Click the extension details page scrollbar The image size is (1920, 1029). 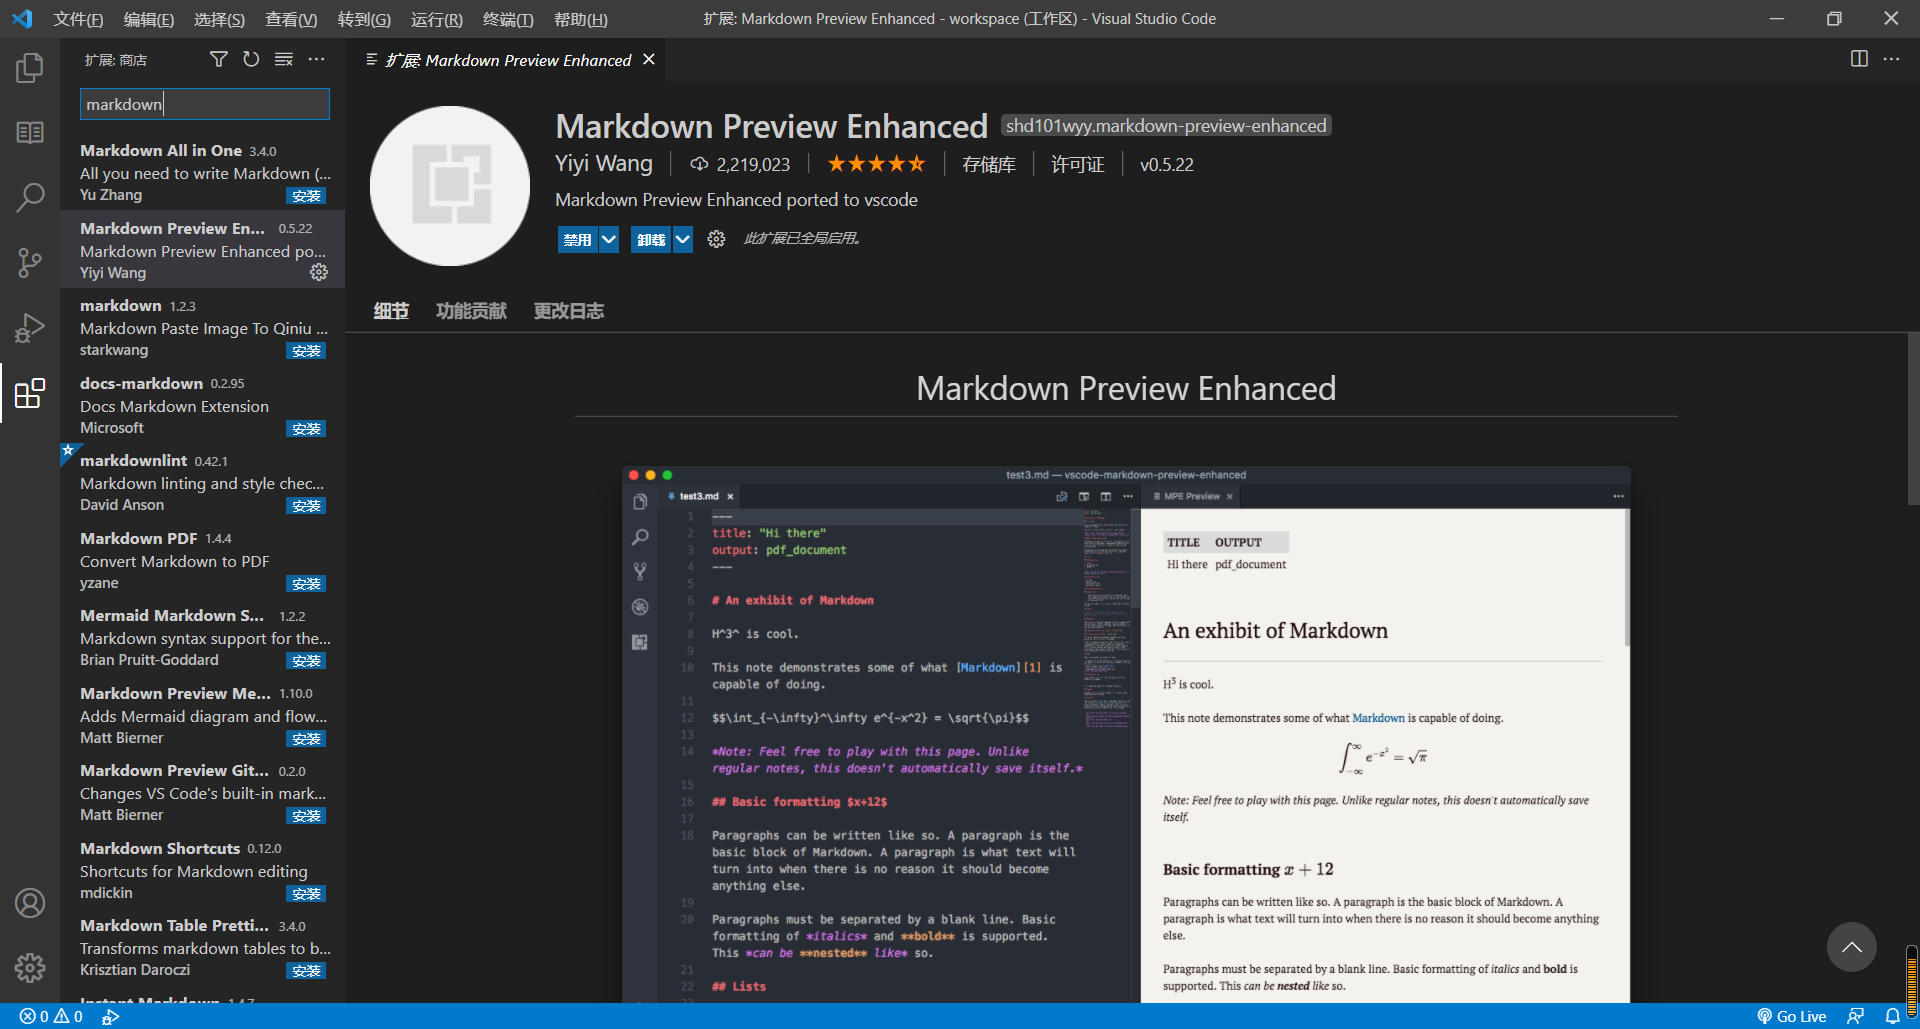pyautogui.click(x=1913, y=420)
